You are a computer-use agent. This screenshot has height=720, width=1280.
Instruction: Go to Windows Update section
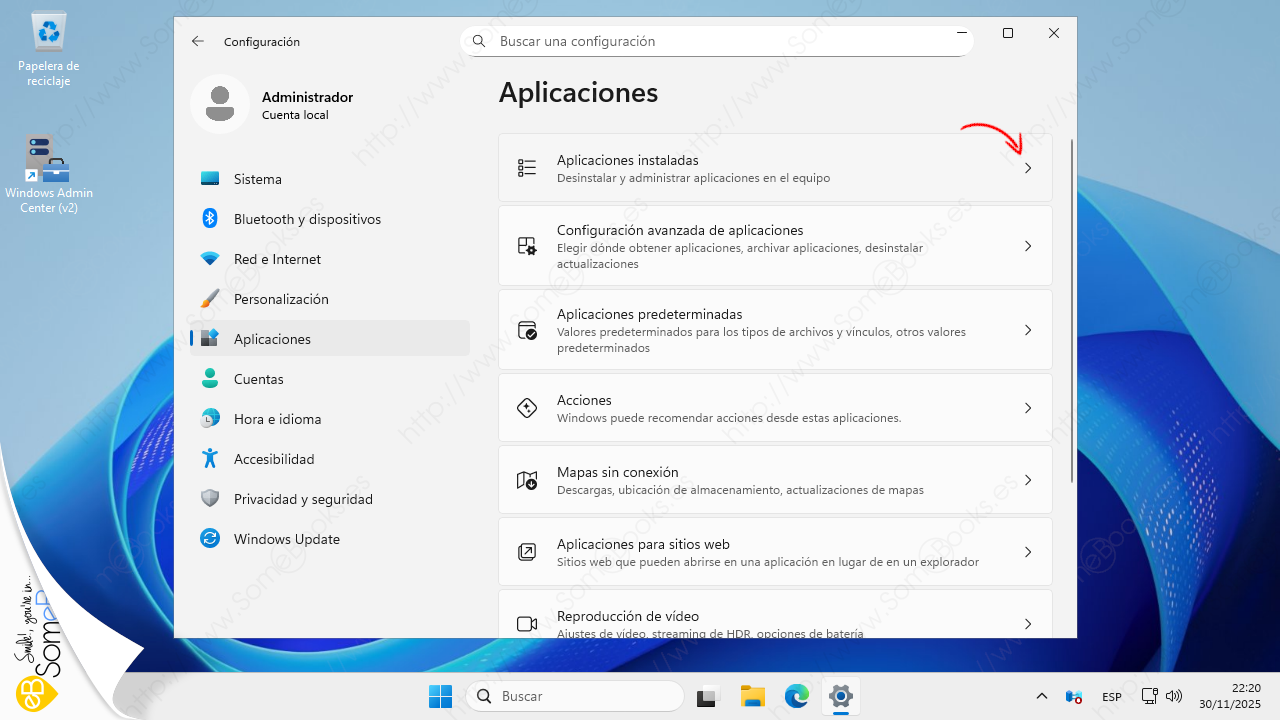[286, 539]
